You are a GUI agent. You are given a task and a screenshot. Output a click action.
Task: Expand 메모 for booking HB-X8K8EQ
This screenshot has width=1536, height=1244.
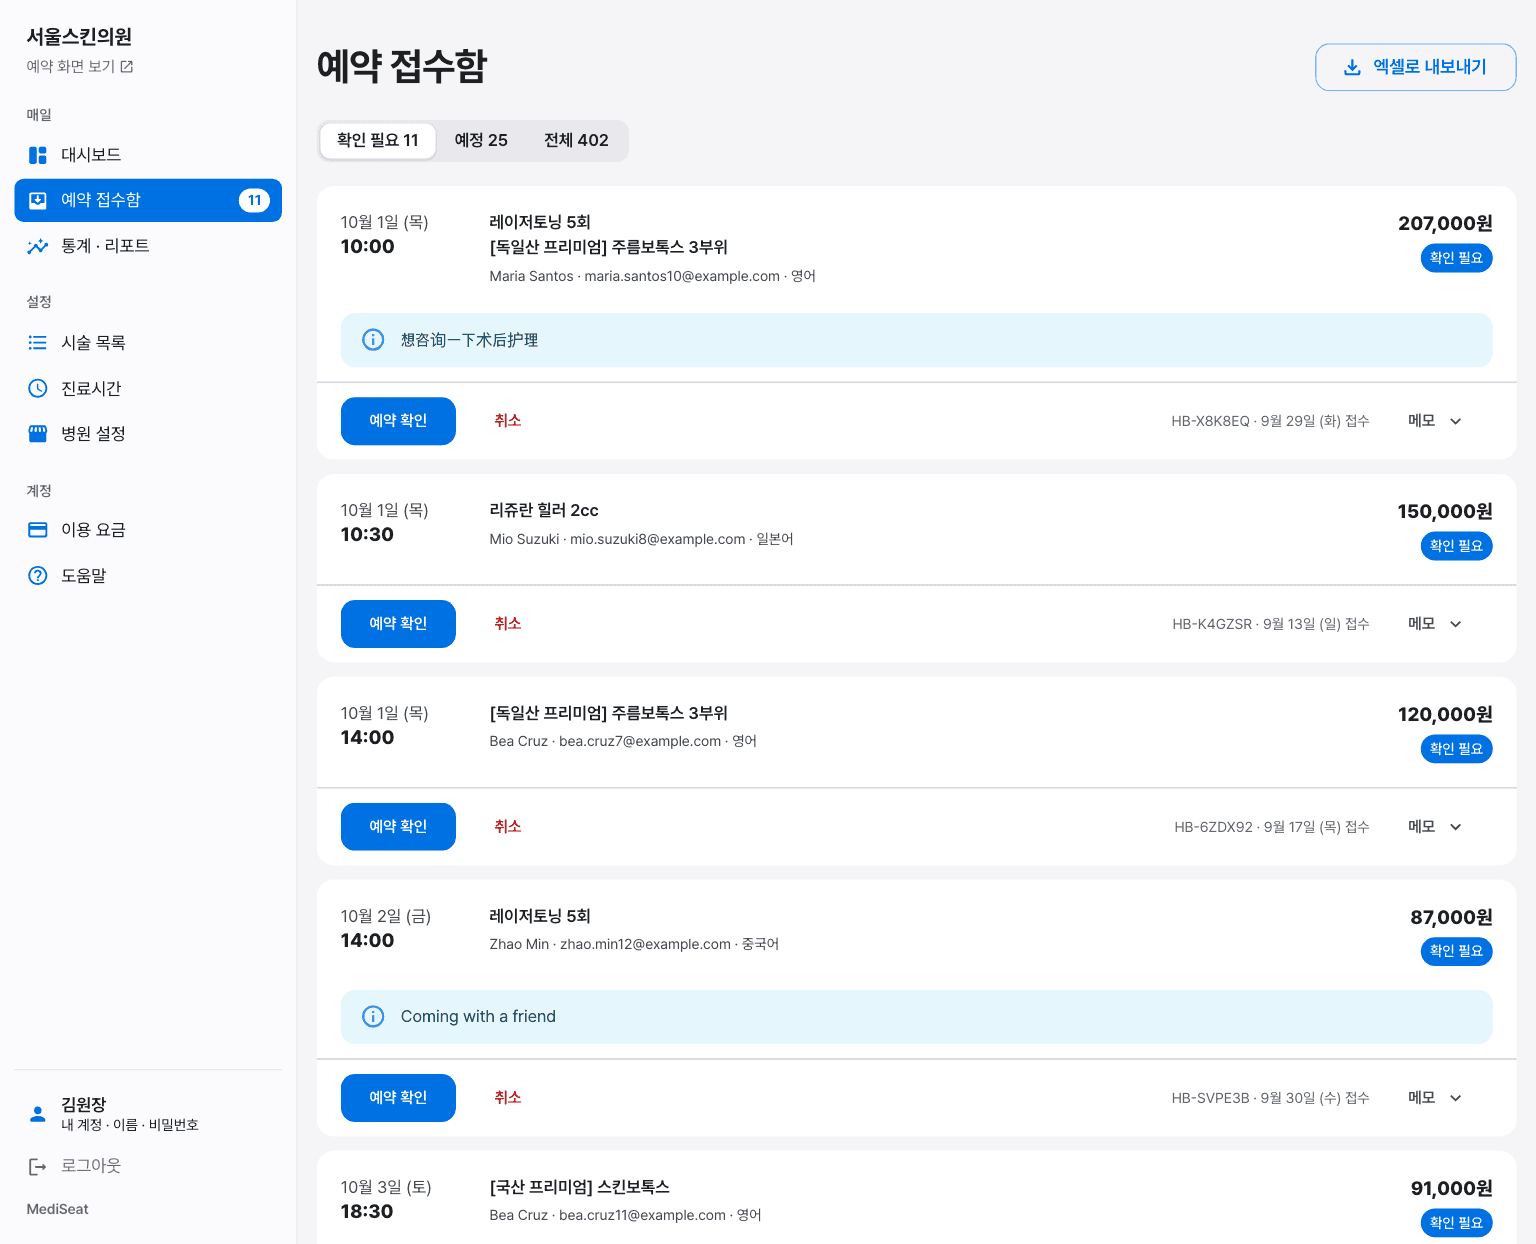[1435, 421]
